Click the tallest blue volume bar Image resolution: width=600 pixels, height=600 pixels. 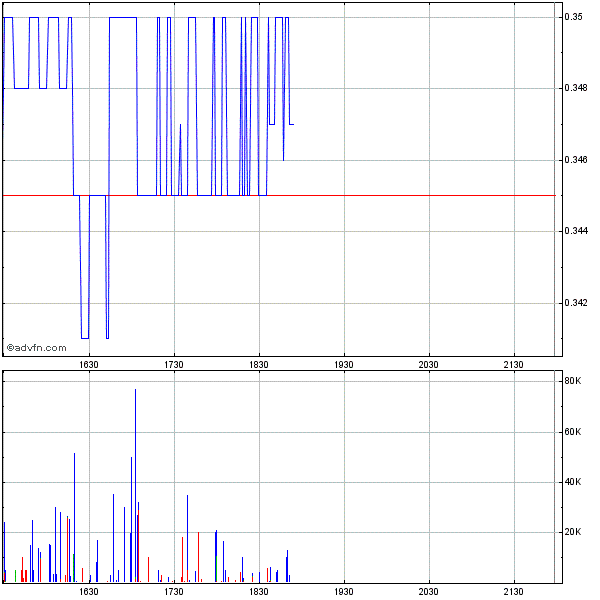click(135, 485)
